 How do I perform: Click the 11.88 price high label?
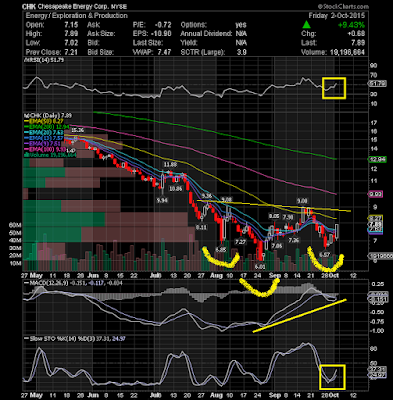point(170,165)
